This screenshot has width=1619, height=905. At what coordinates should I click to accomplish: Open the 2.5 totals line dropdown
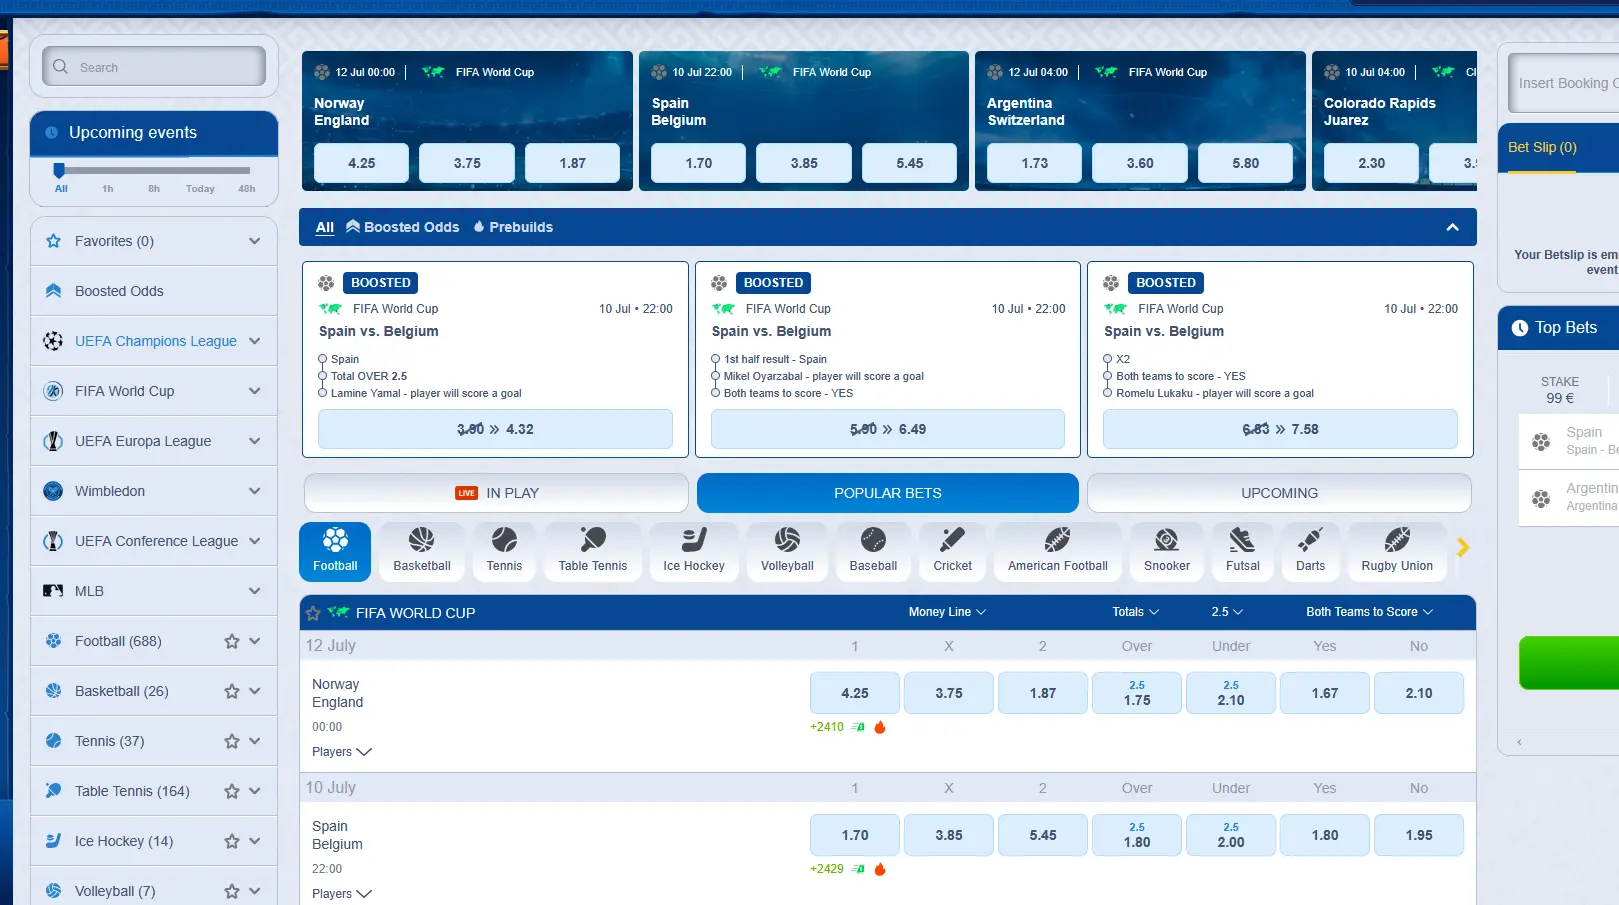pos(1227,612)
